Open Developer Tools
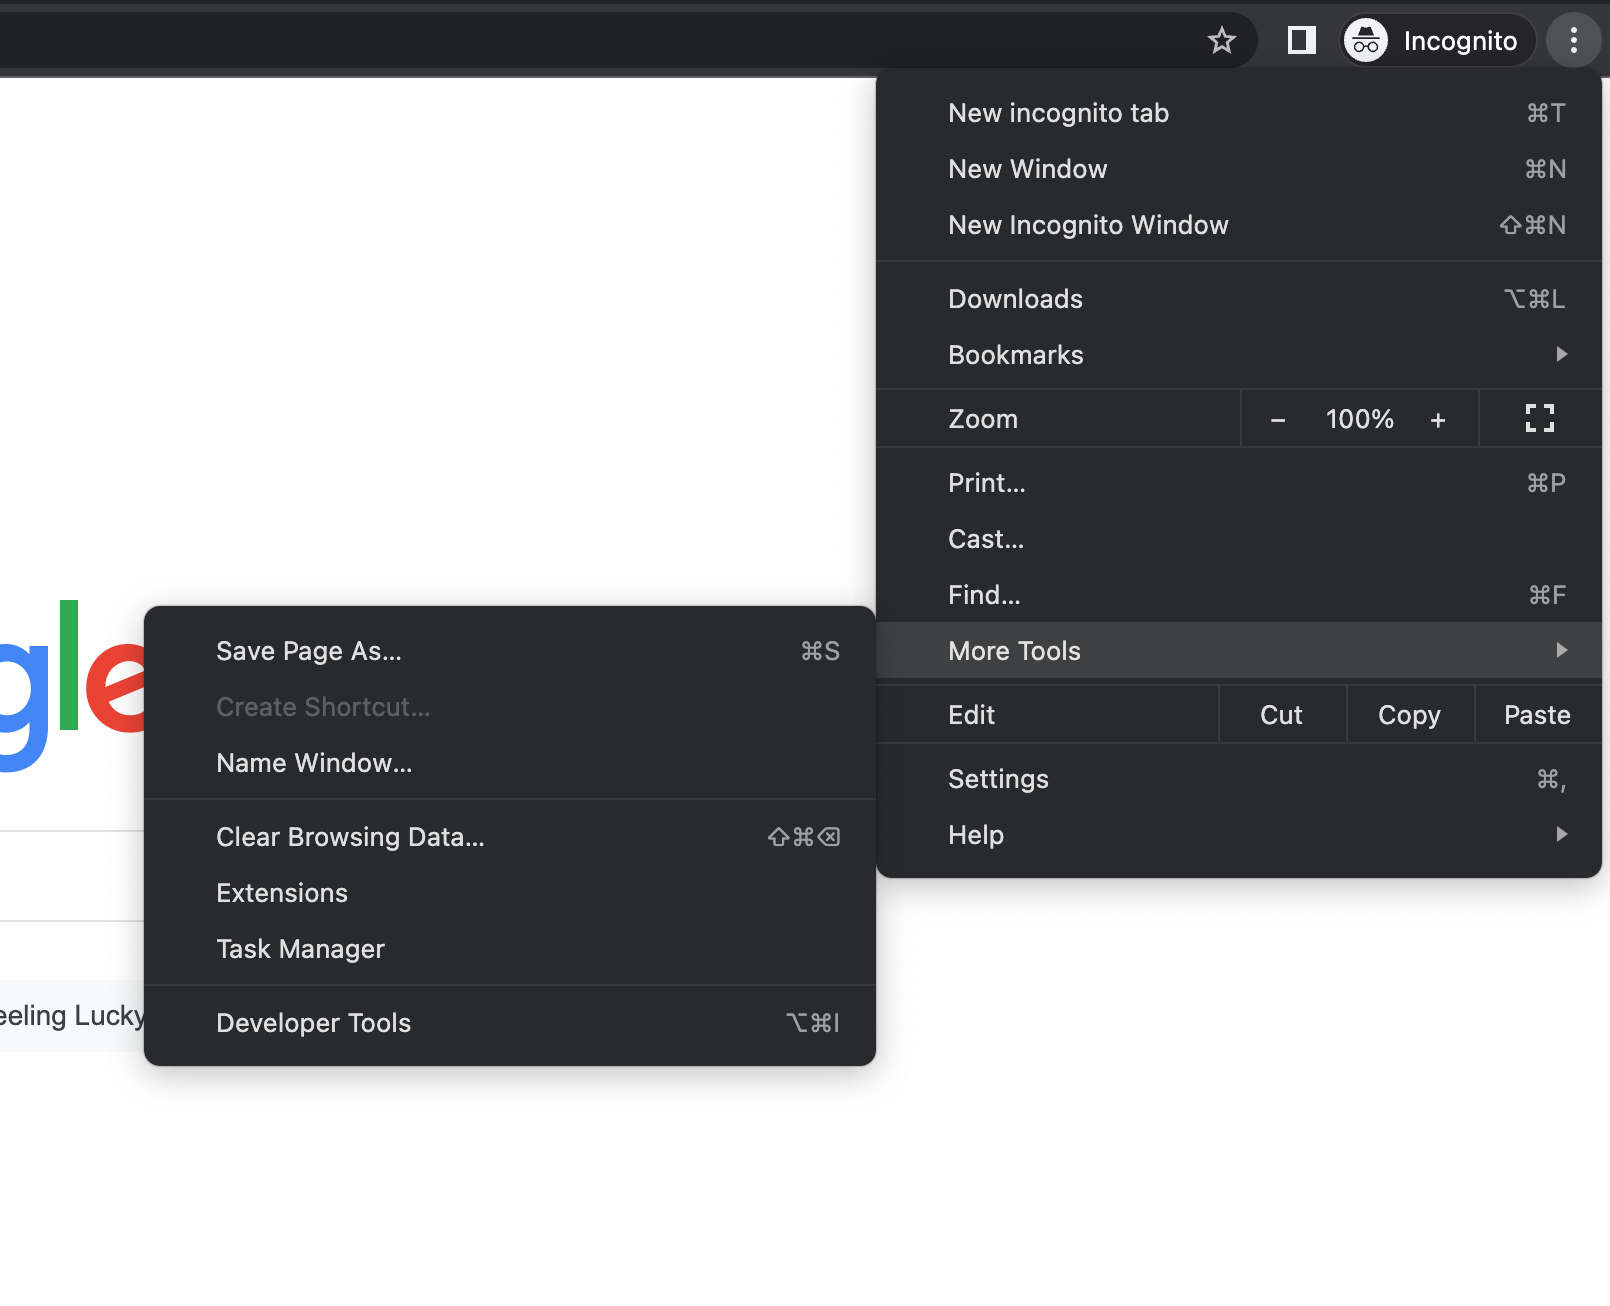 tap(510, 1023)
